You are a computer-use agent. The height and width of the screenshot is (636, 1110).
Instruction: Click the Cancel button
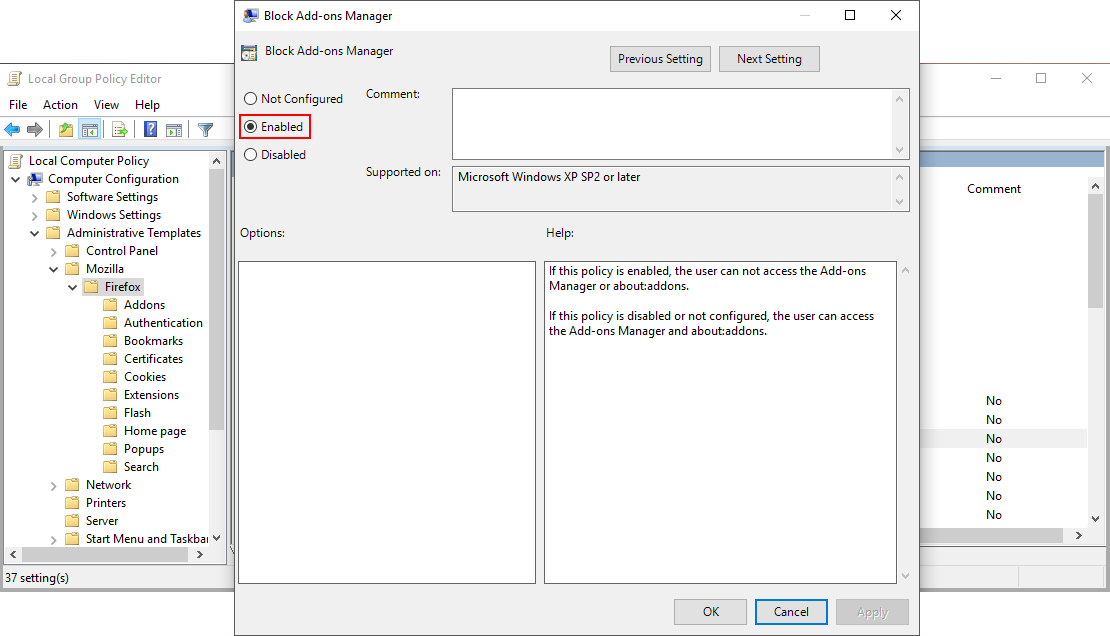pos(791,612)
